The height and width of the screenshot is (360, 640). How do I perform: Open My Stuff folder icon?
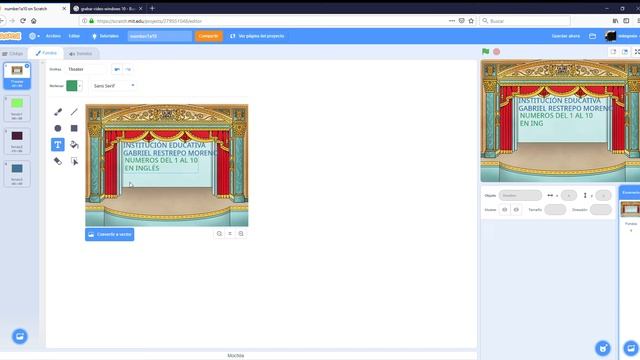tap(593, 36)
